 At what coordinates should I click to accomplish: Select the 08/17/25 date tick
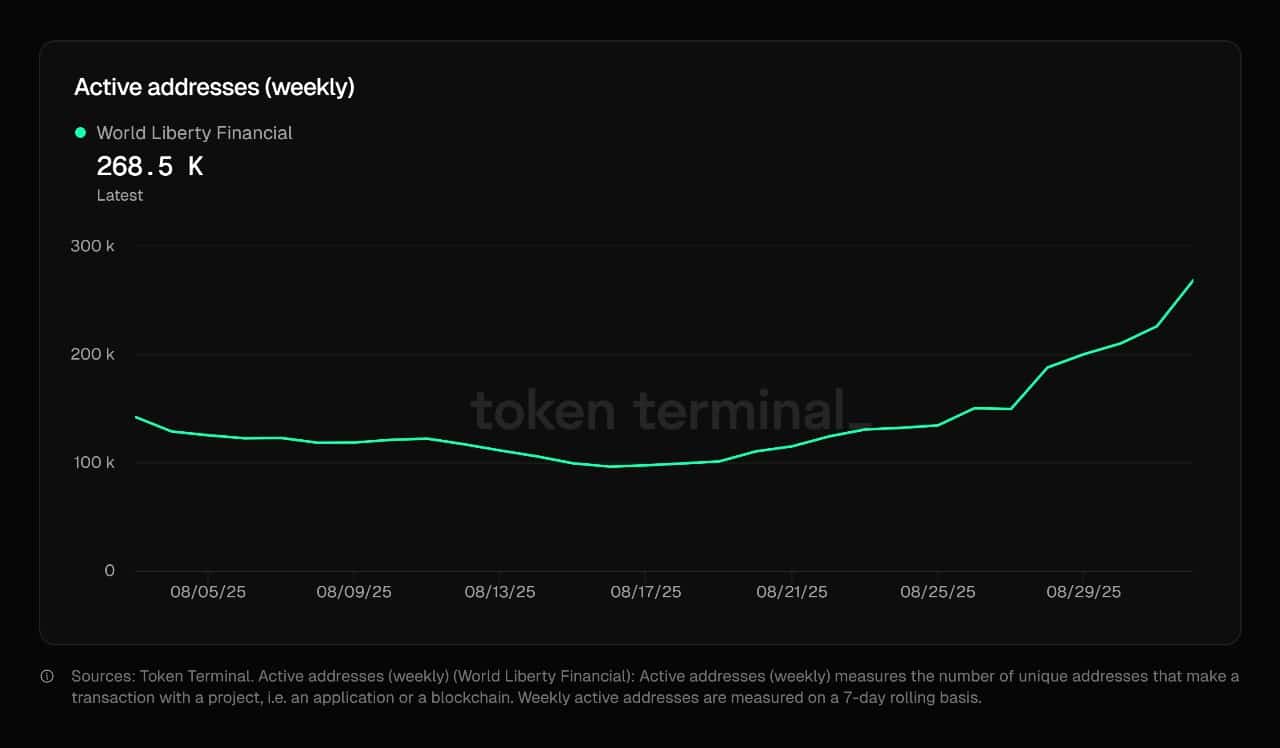(x=646, y=592)
